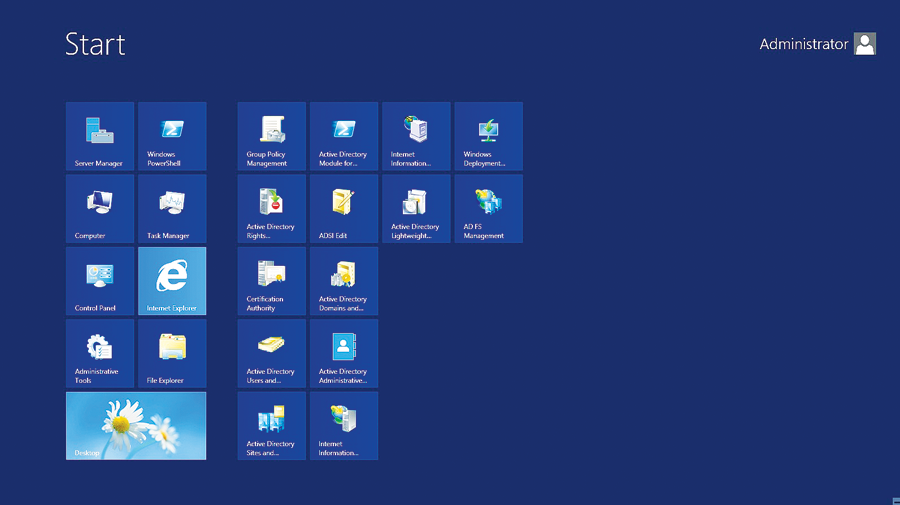
Task: Launch the ADSI Edit tile
Action: tap(344, 209)
